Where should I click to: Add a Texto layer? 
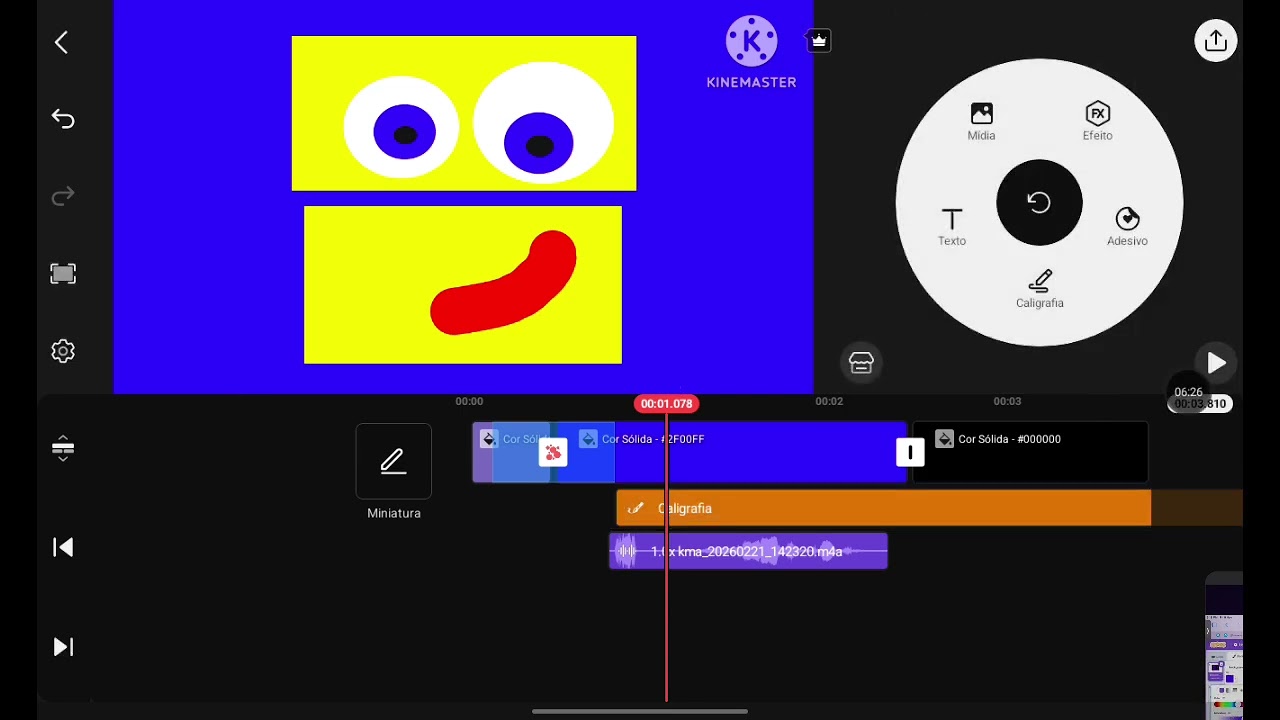(x=952, y=226)
